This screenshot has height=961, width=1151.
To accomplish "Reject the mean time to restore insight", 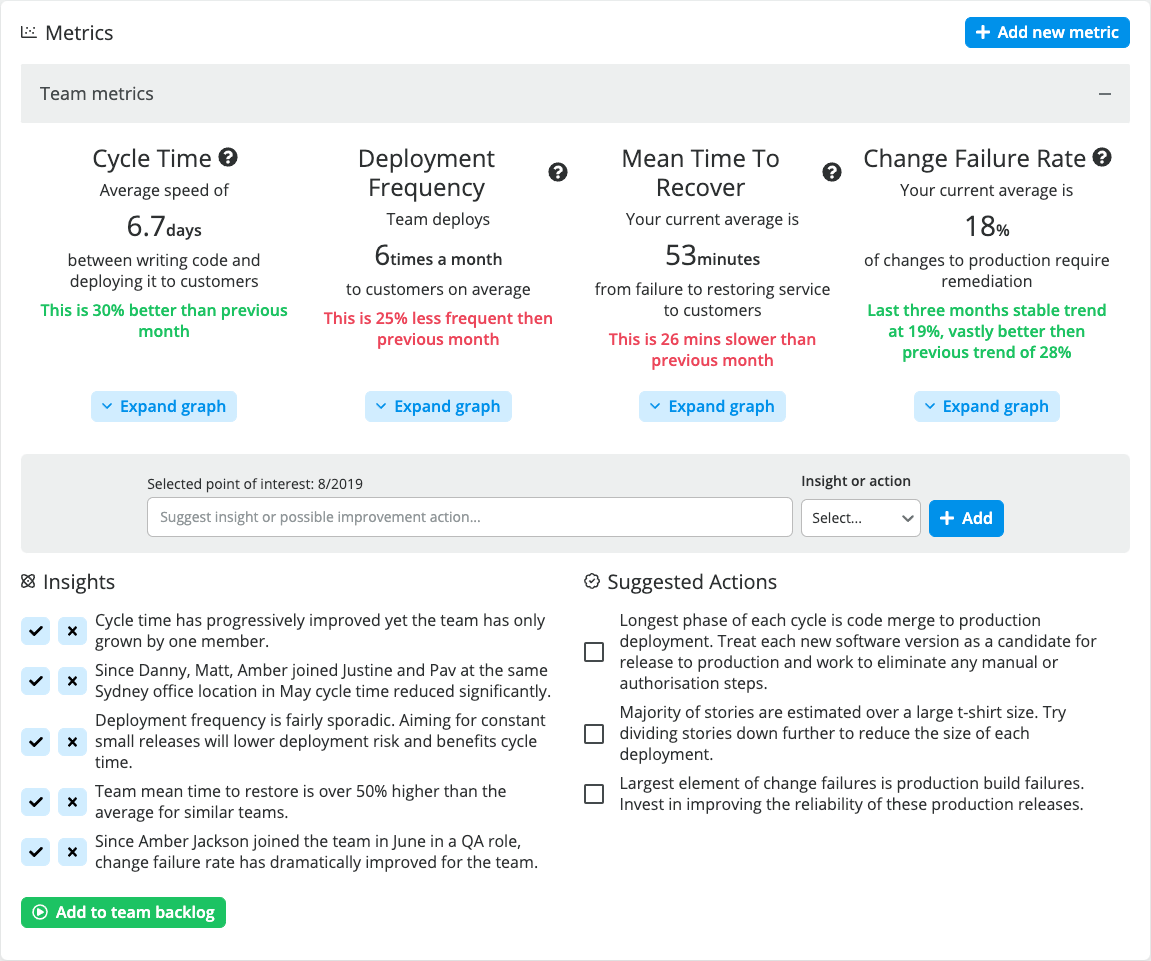I will [x=71, y=802].
